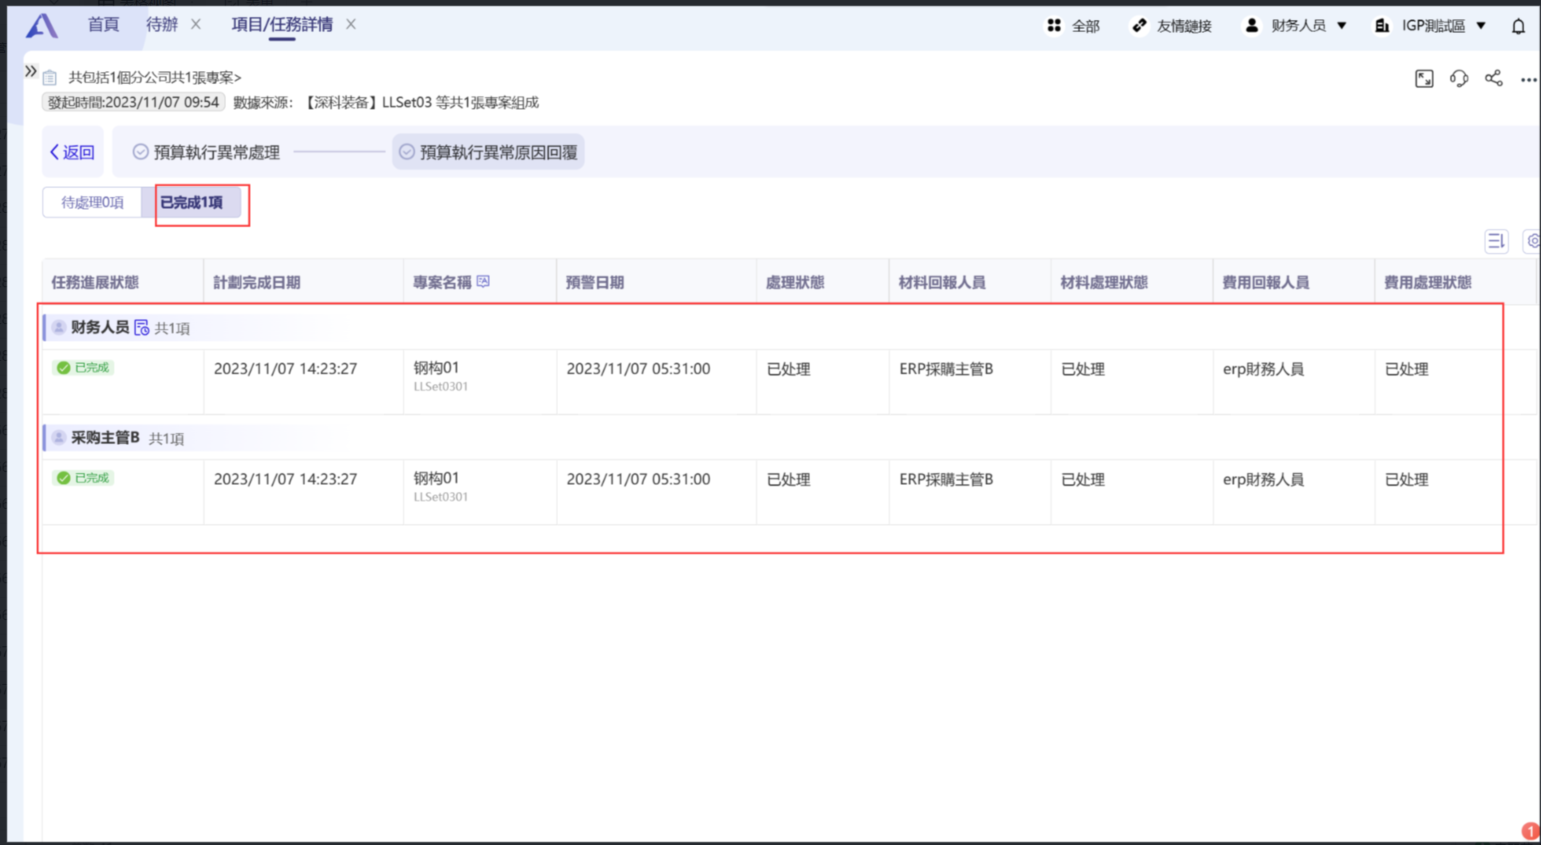This screenshot has width=1541, height=845.
Task: Expand the IGP測試區 organization dropdown
Action: pyautogui.click(x=1481, y=26)
